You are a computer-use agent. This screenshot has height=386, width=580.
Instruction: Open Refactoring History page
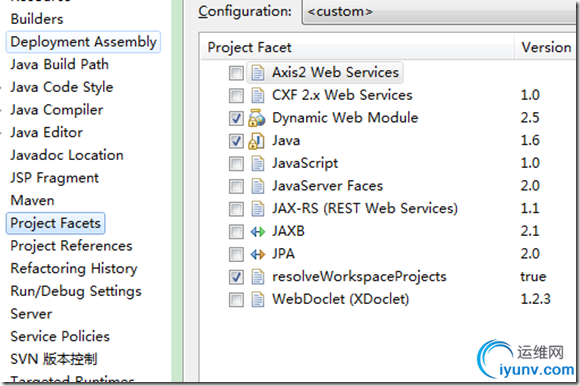pyautogui.click(x=74, y=269)
